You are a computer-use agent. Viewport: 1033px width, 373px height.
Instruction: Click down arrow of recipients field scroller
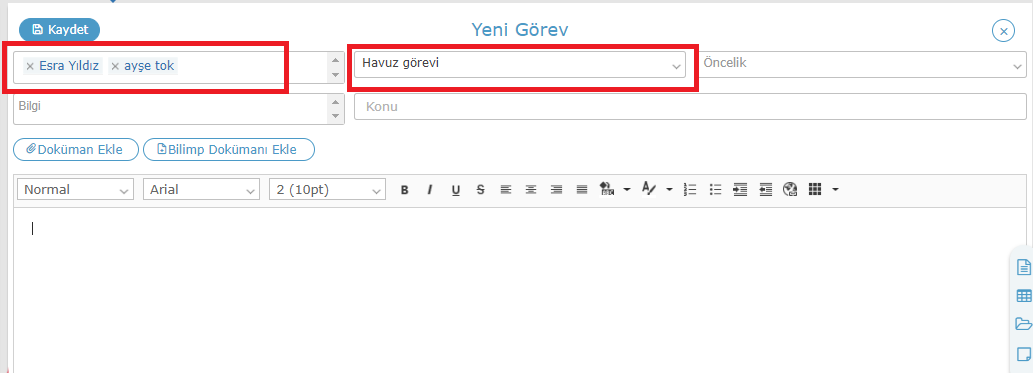click(336, 74)
